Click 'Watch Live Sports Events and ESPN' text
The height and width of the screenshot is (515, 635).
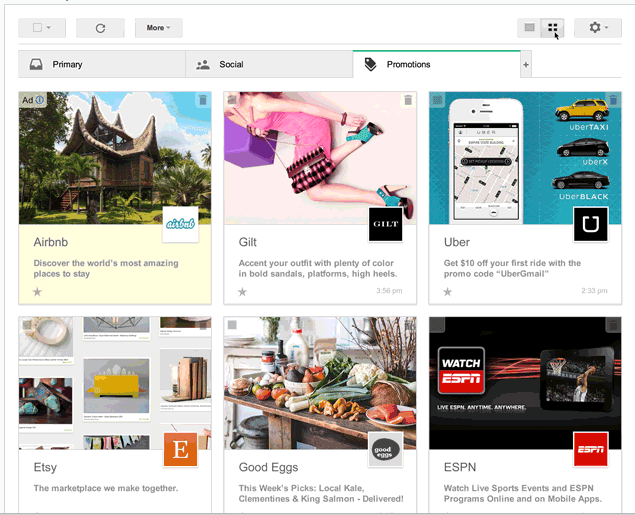coord(522,494)
